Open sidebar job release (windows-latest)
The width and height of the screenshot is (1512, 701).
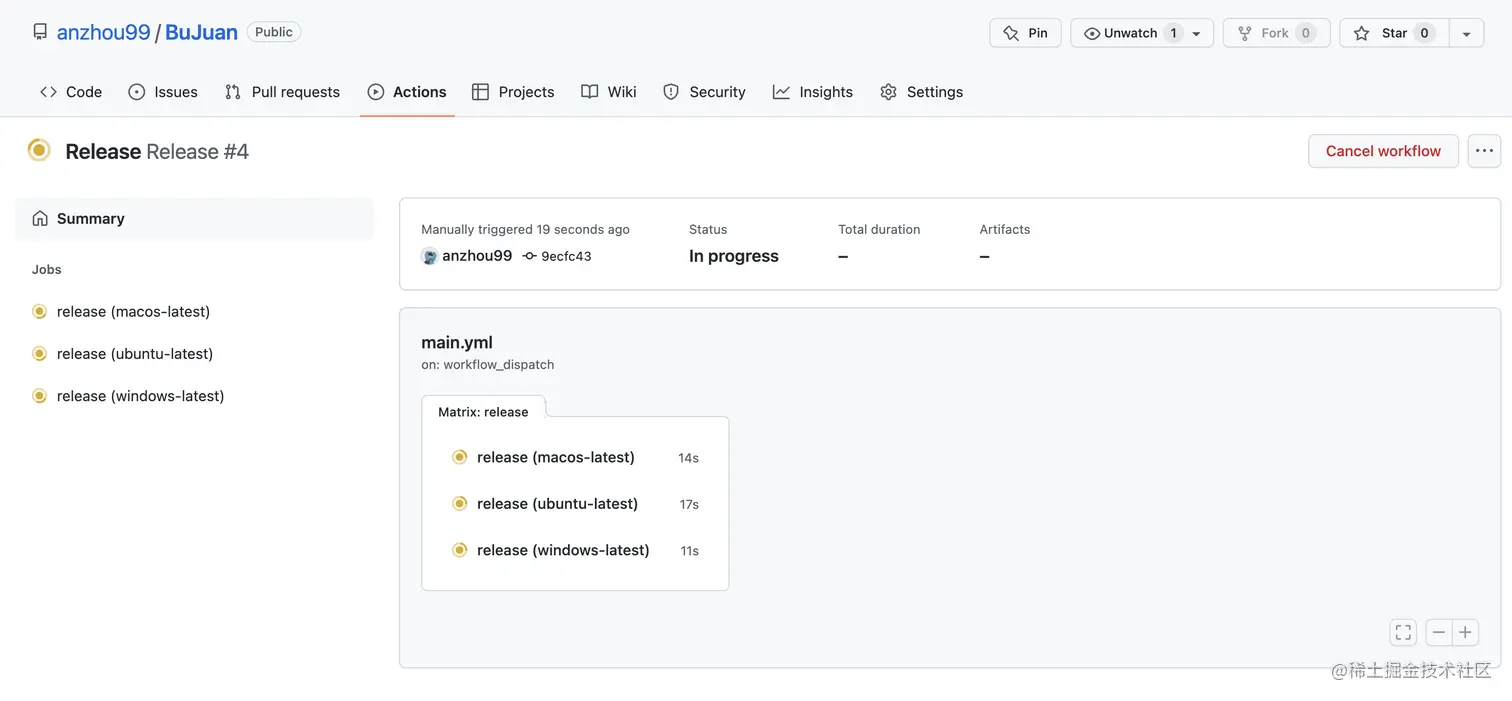click(140, 396)
